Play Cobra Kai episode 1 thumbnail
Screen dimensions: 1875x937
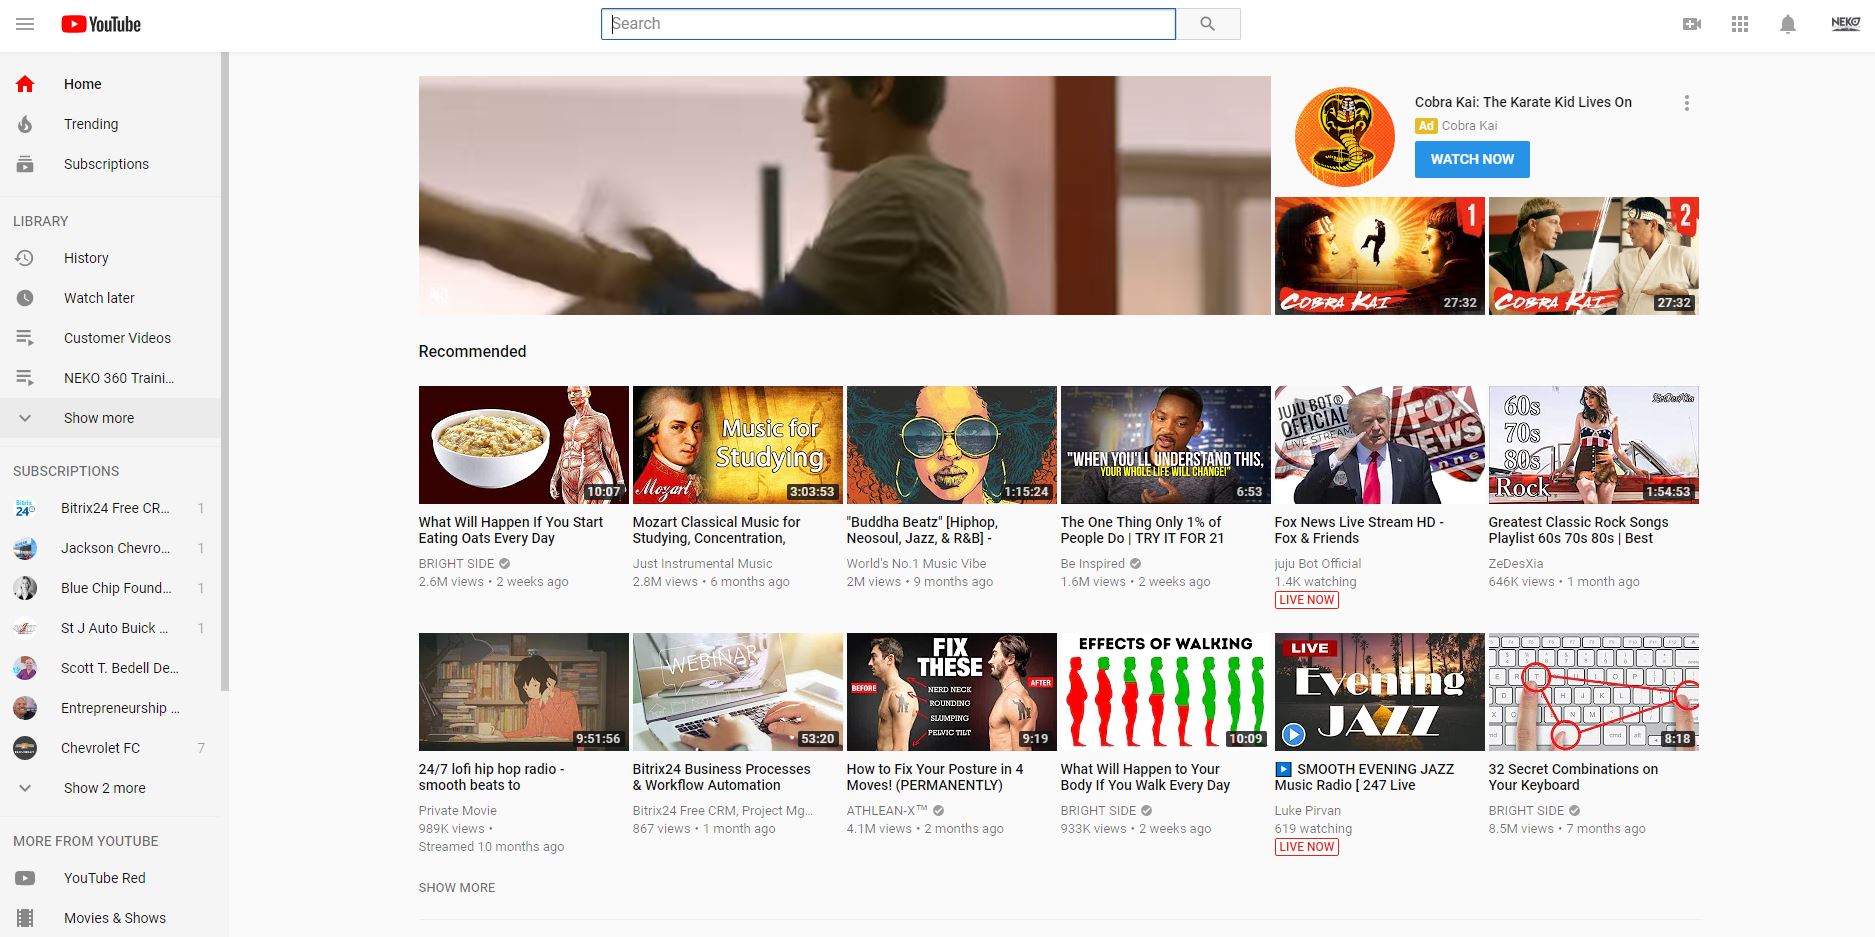click(x=1379, y=256)
